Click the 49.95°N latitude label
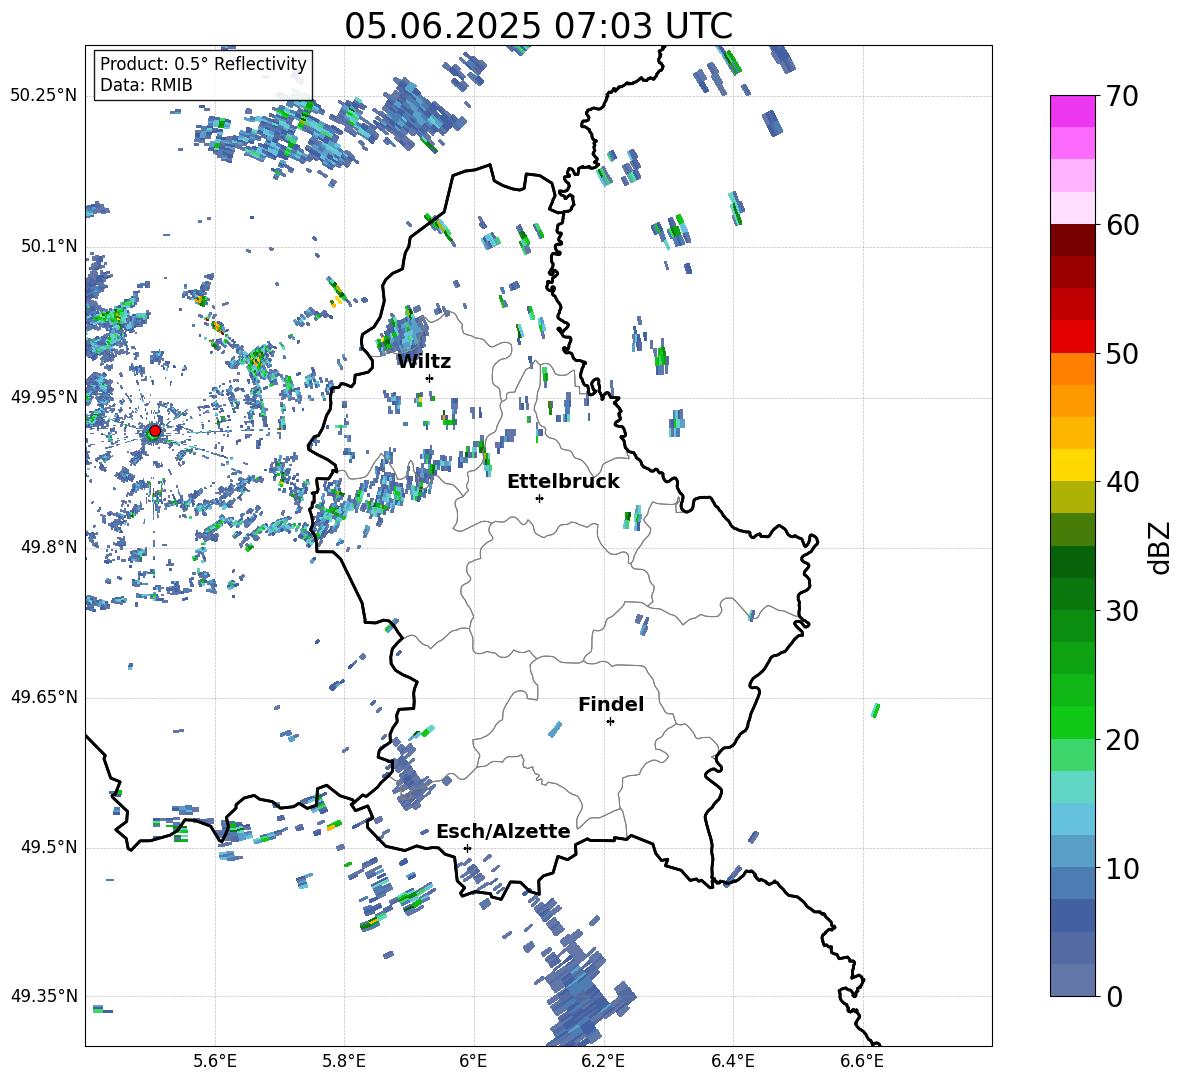 click(x=44, y=397)
